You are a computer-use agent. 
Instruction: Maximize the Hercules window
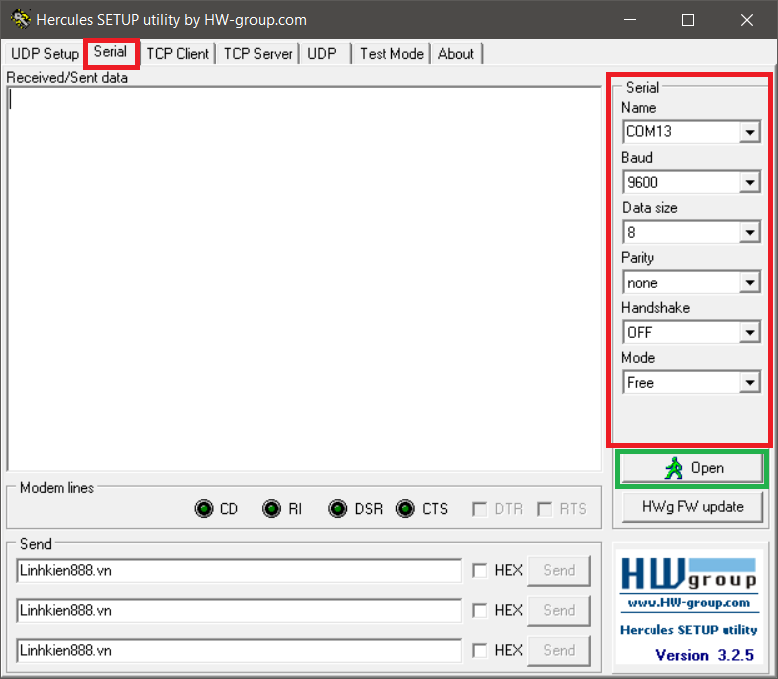pyautogui.click(x=688, y=20)
